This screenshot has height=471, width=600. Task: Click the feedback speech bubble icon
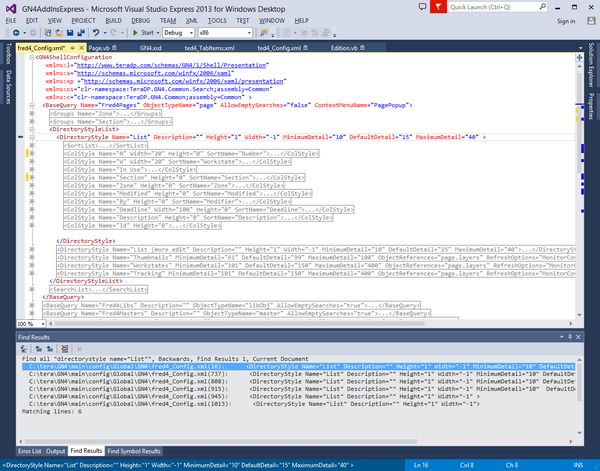[x=422, y=7]
